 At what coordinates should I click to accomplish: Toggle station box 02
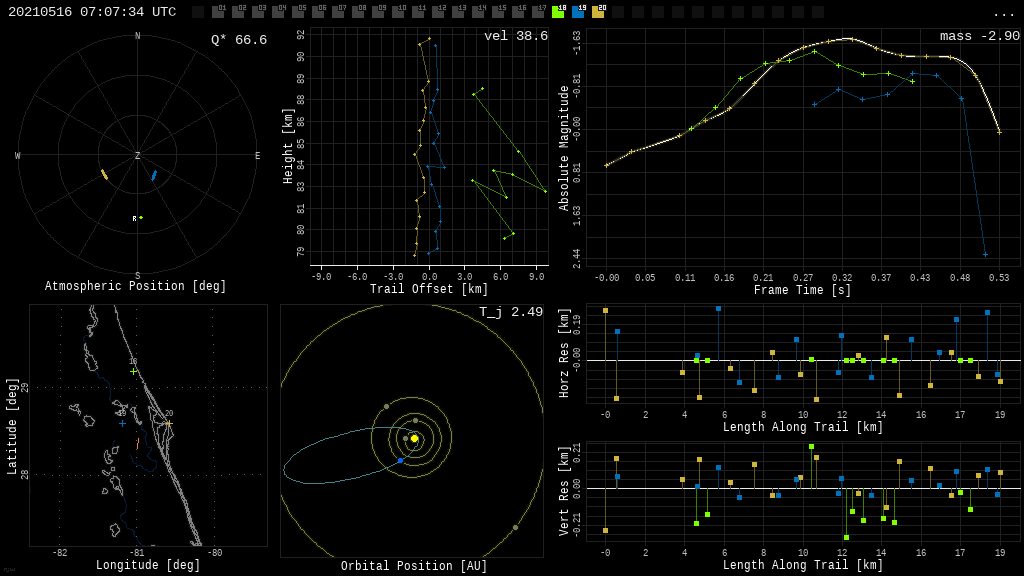point(238,12)
